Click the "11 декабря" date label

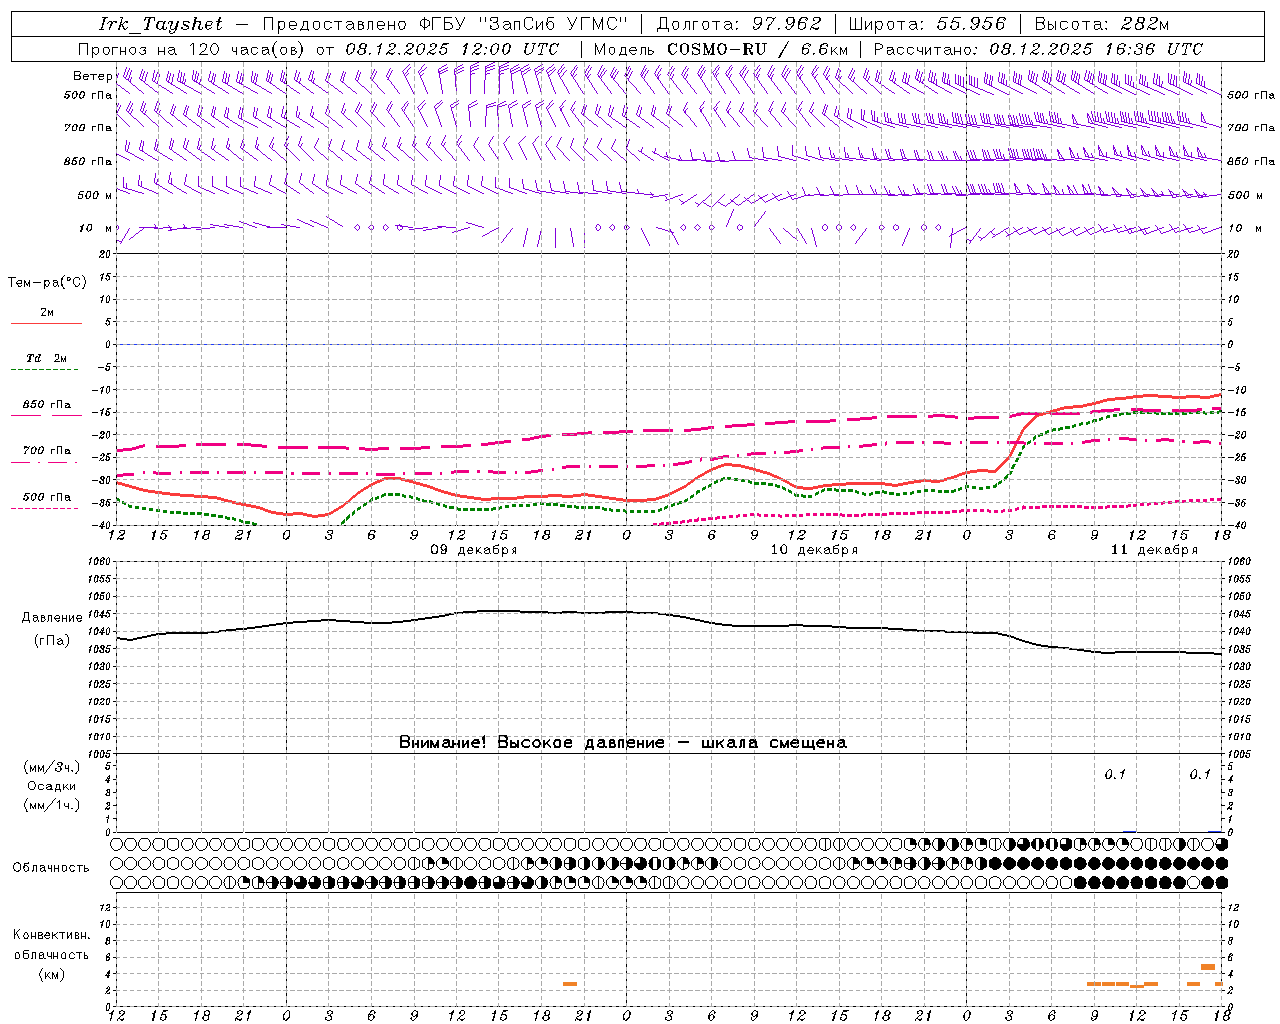click(1154, 550)
